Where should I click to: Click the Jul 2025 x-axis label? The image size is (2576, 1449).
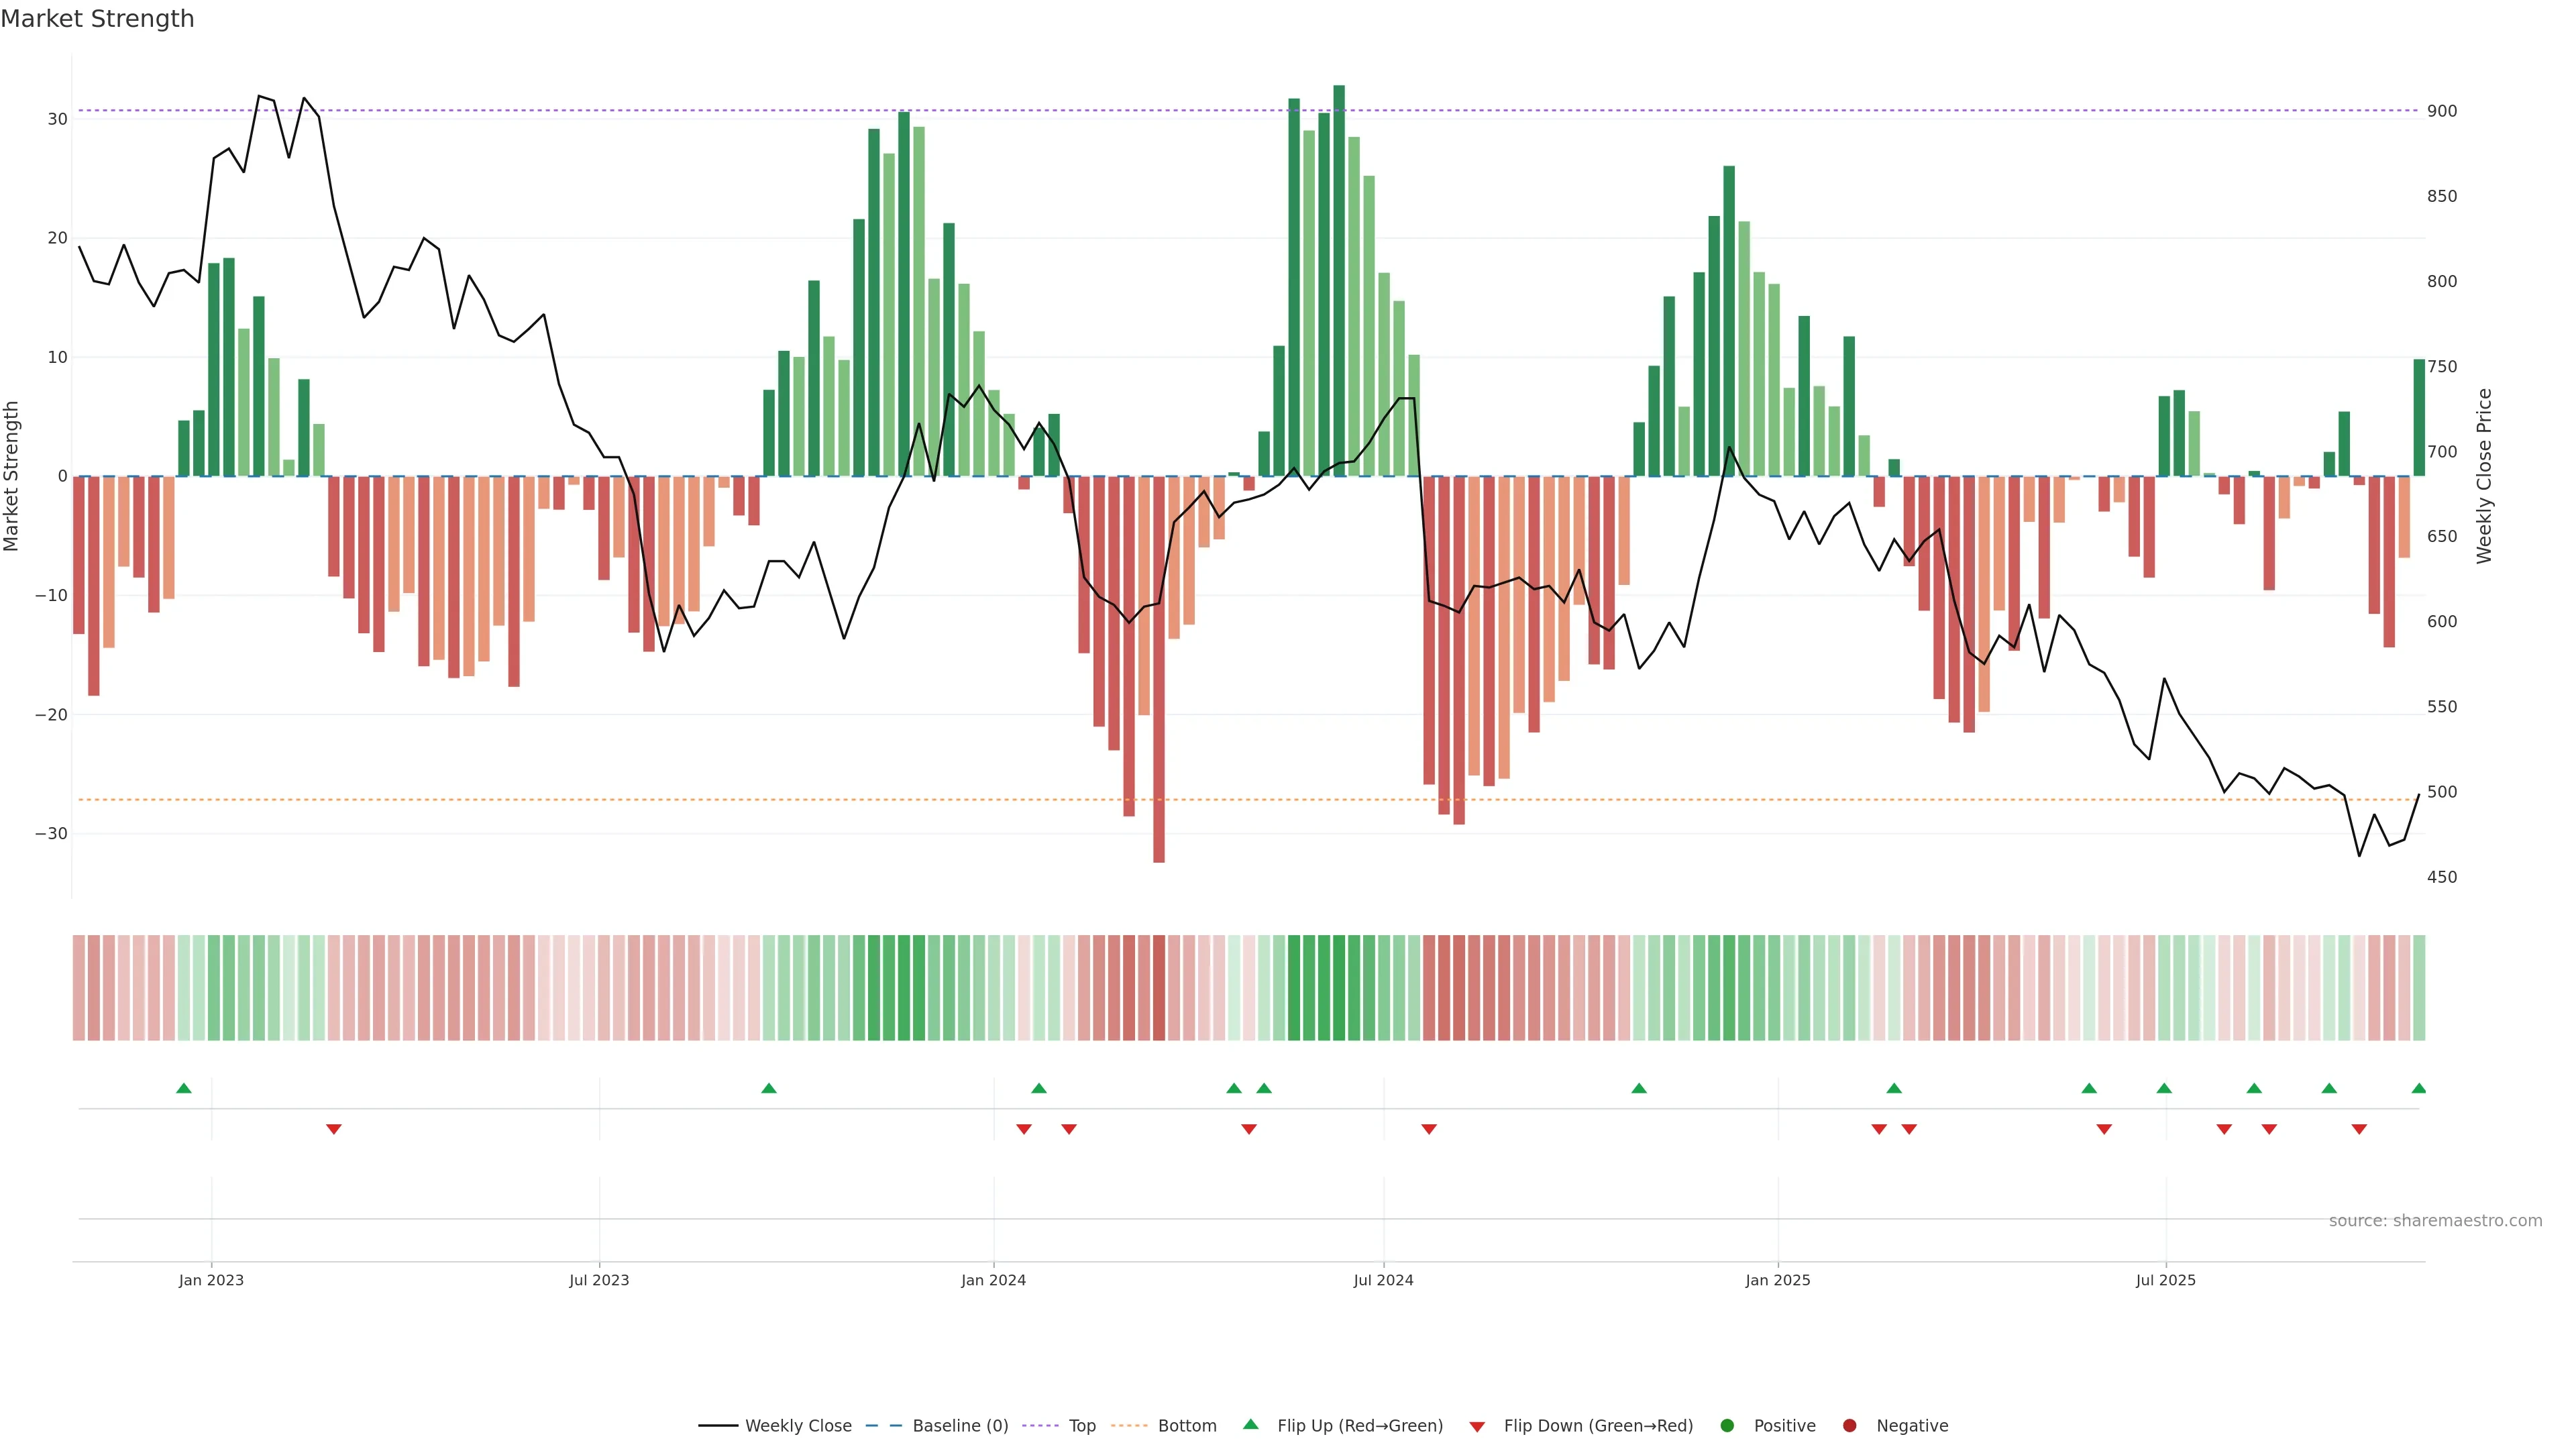click(x=2165, y=1280)
